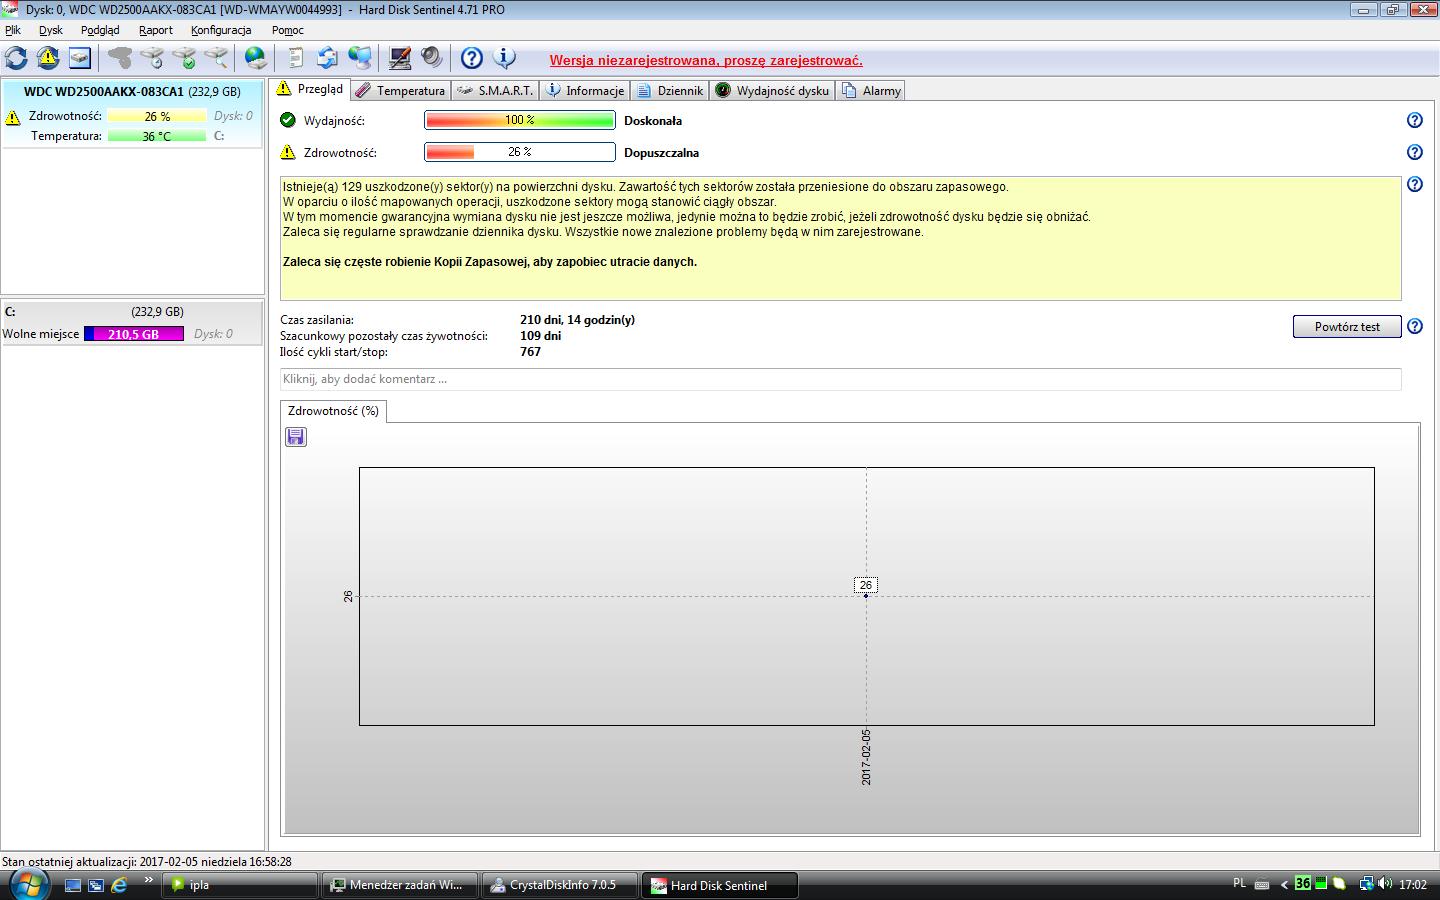Click the Zdrowotność 26 % progress bar
1440x900 pixels.
(x=520, y=152)
